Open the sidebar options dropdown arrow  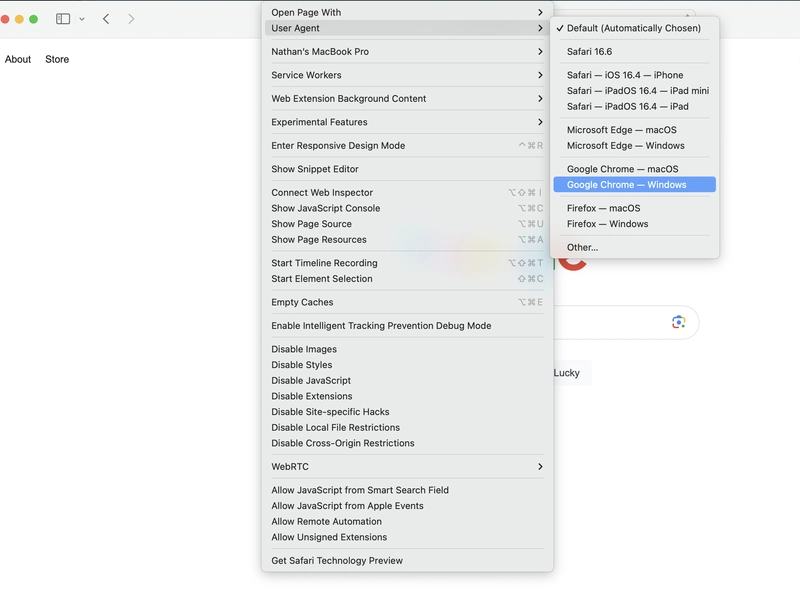click(x=82, y=19)
